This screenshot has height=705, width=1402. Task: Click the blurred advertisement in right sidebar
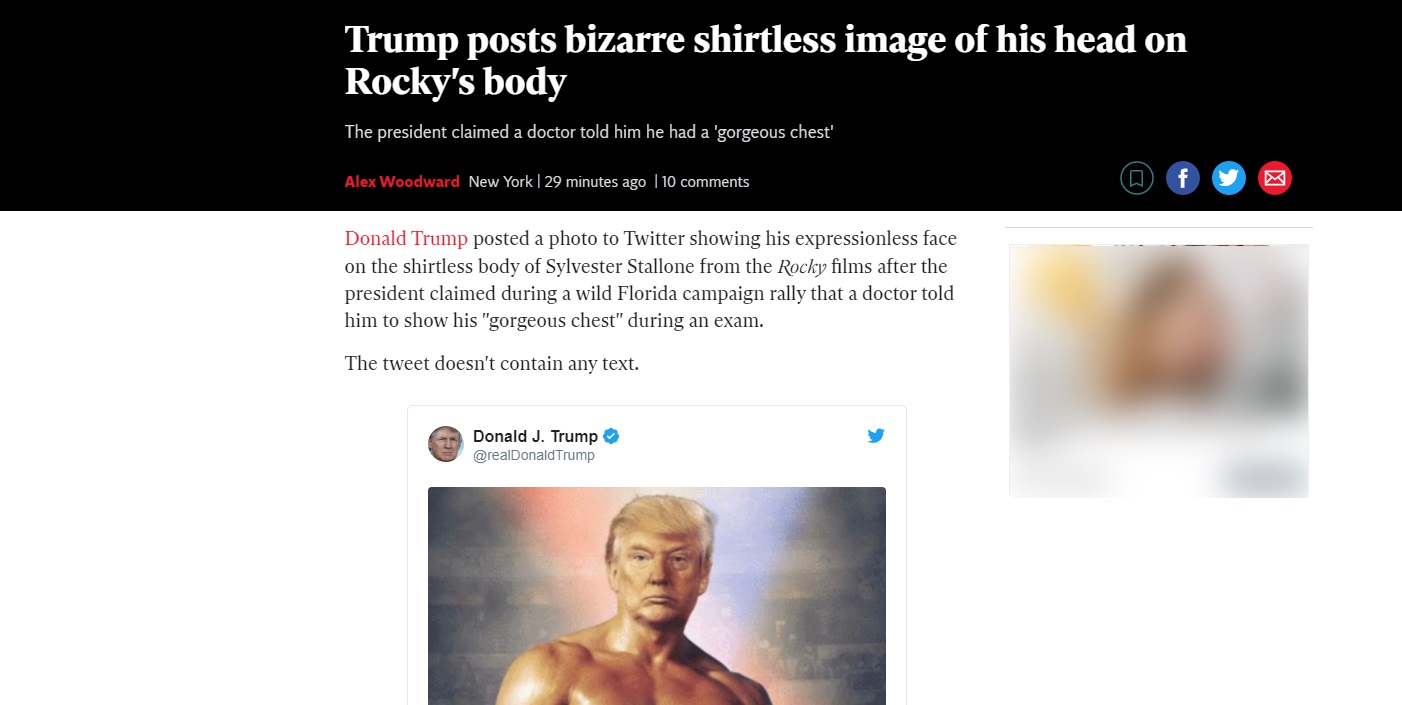point(1159,371)
